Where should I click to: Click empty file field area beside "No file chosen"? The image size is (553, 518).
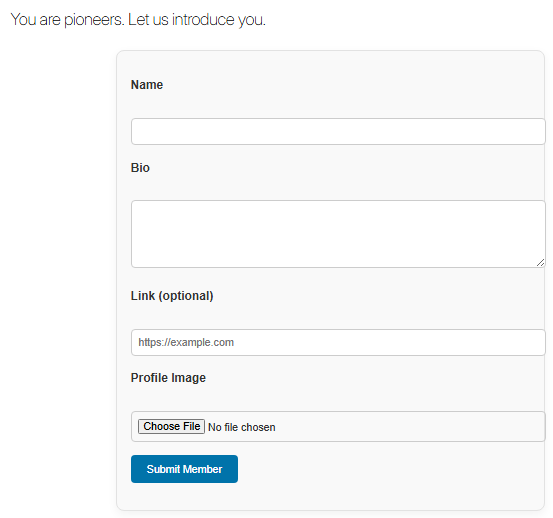(409, 427)
